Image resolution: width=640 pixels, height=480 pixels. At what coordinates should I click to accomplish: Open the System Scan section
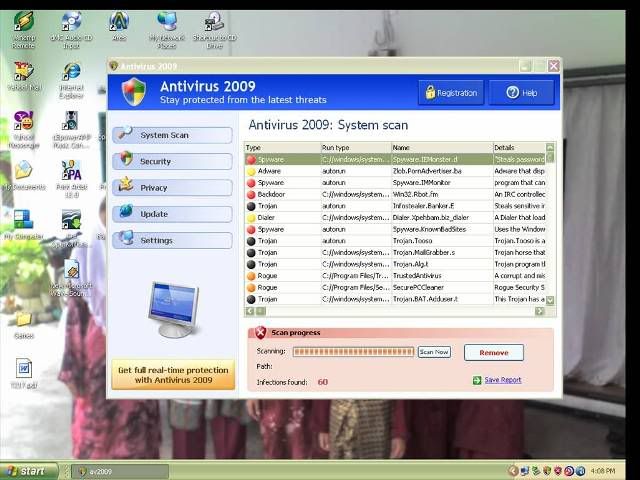(x=172, y=135)
